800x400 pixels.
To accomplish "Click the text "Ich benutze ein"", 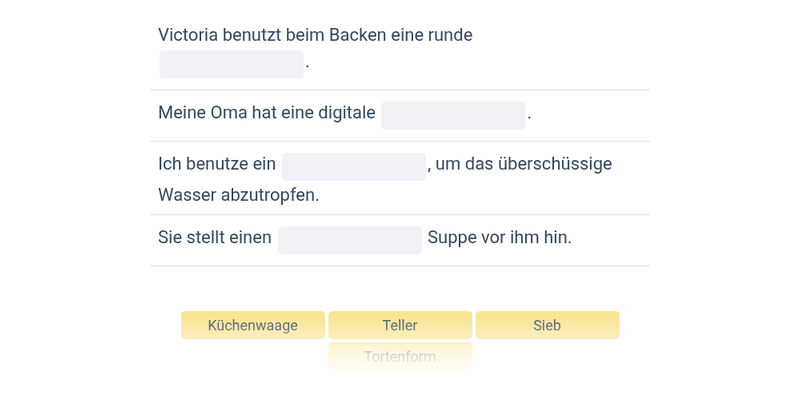I will [x=217, y=164].
